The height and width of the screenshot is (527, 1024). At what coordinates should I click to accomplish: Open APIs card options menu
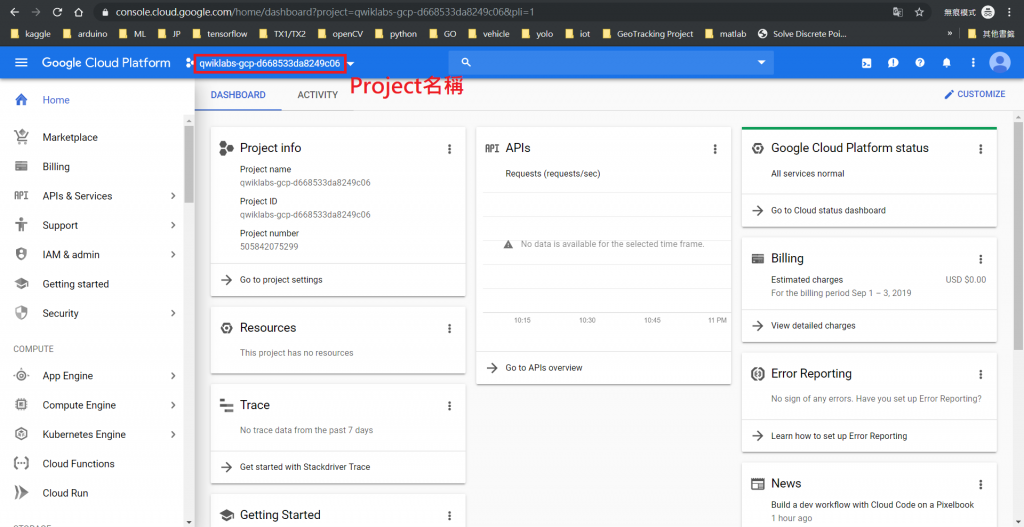pos(715,149)
